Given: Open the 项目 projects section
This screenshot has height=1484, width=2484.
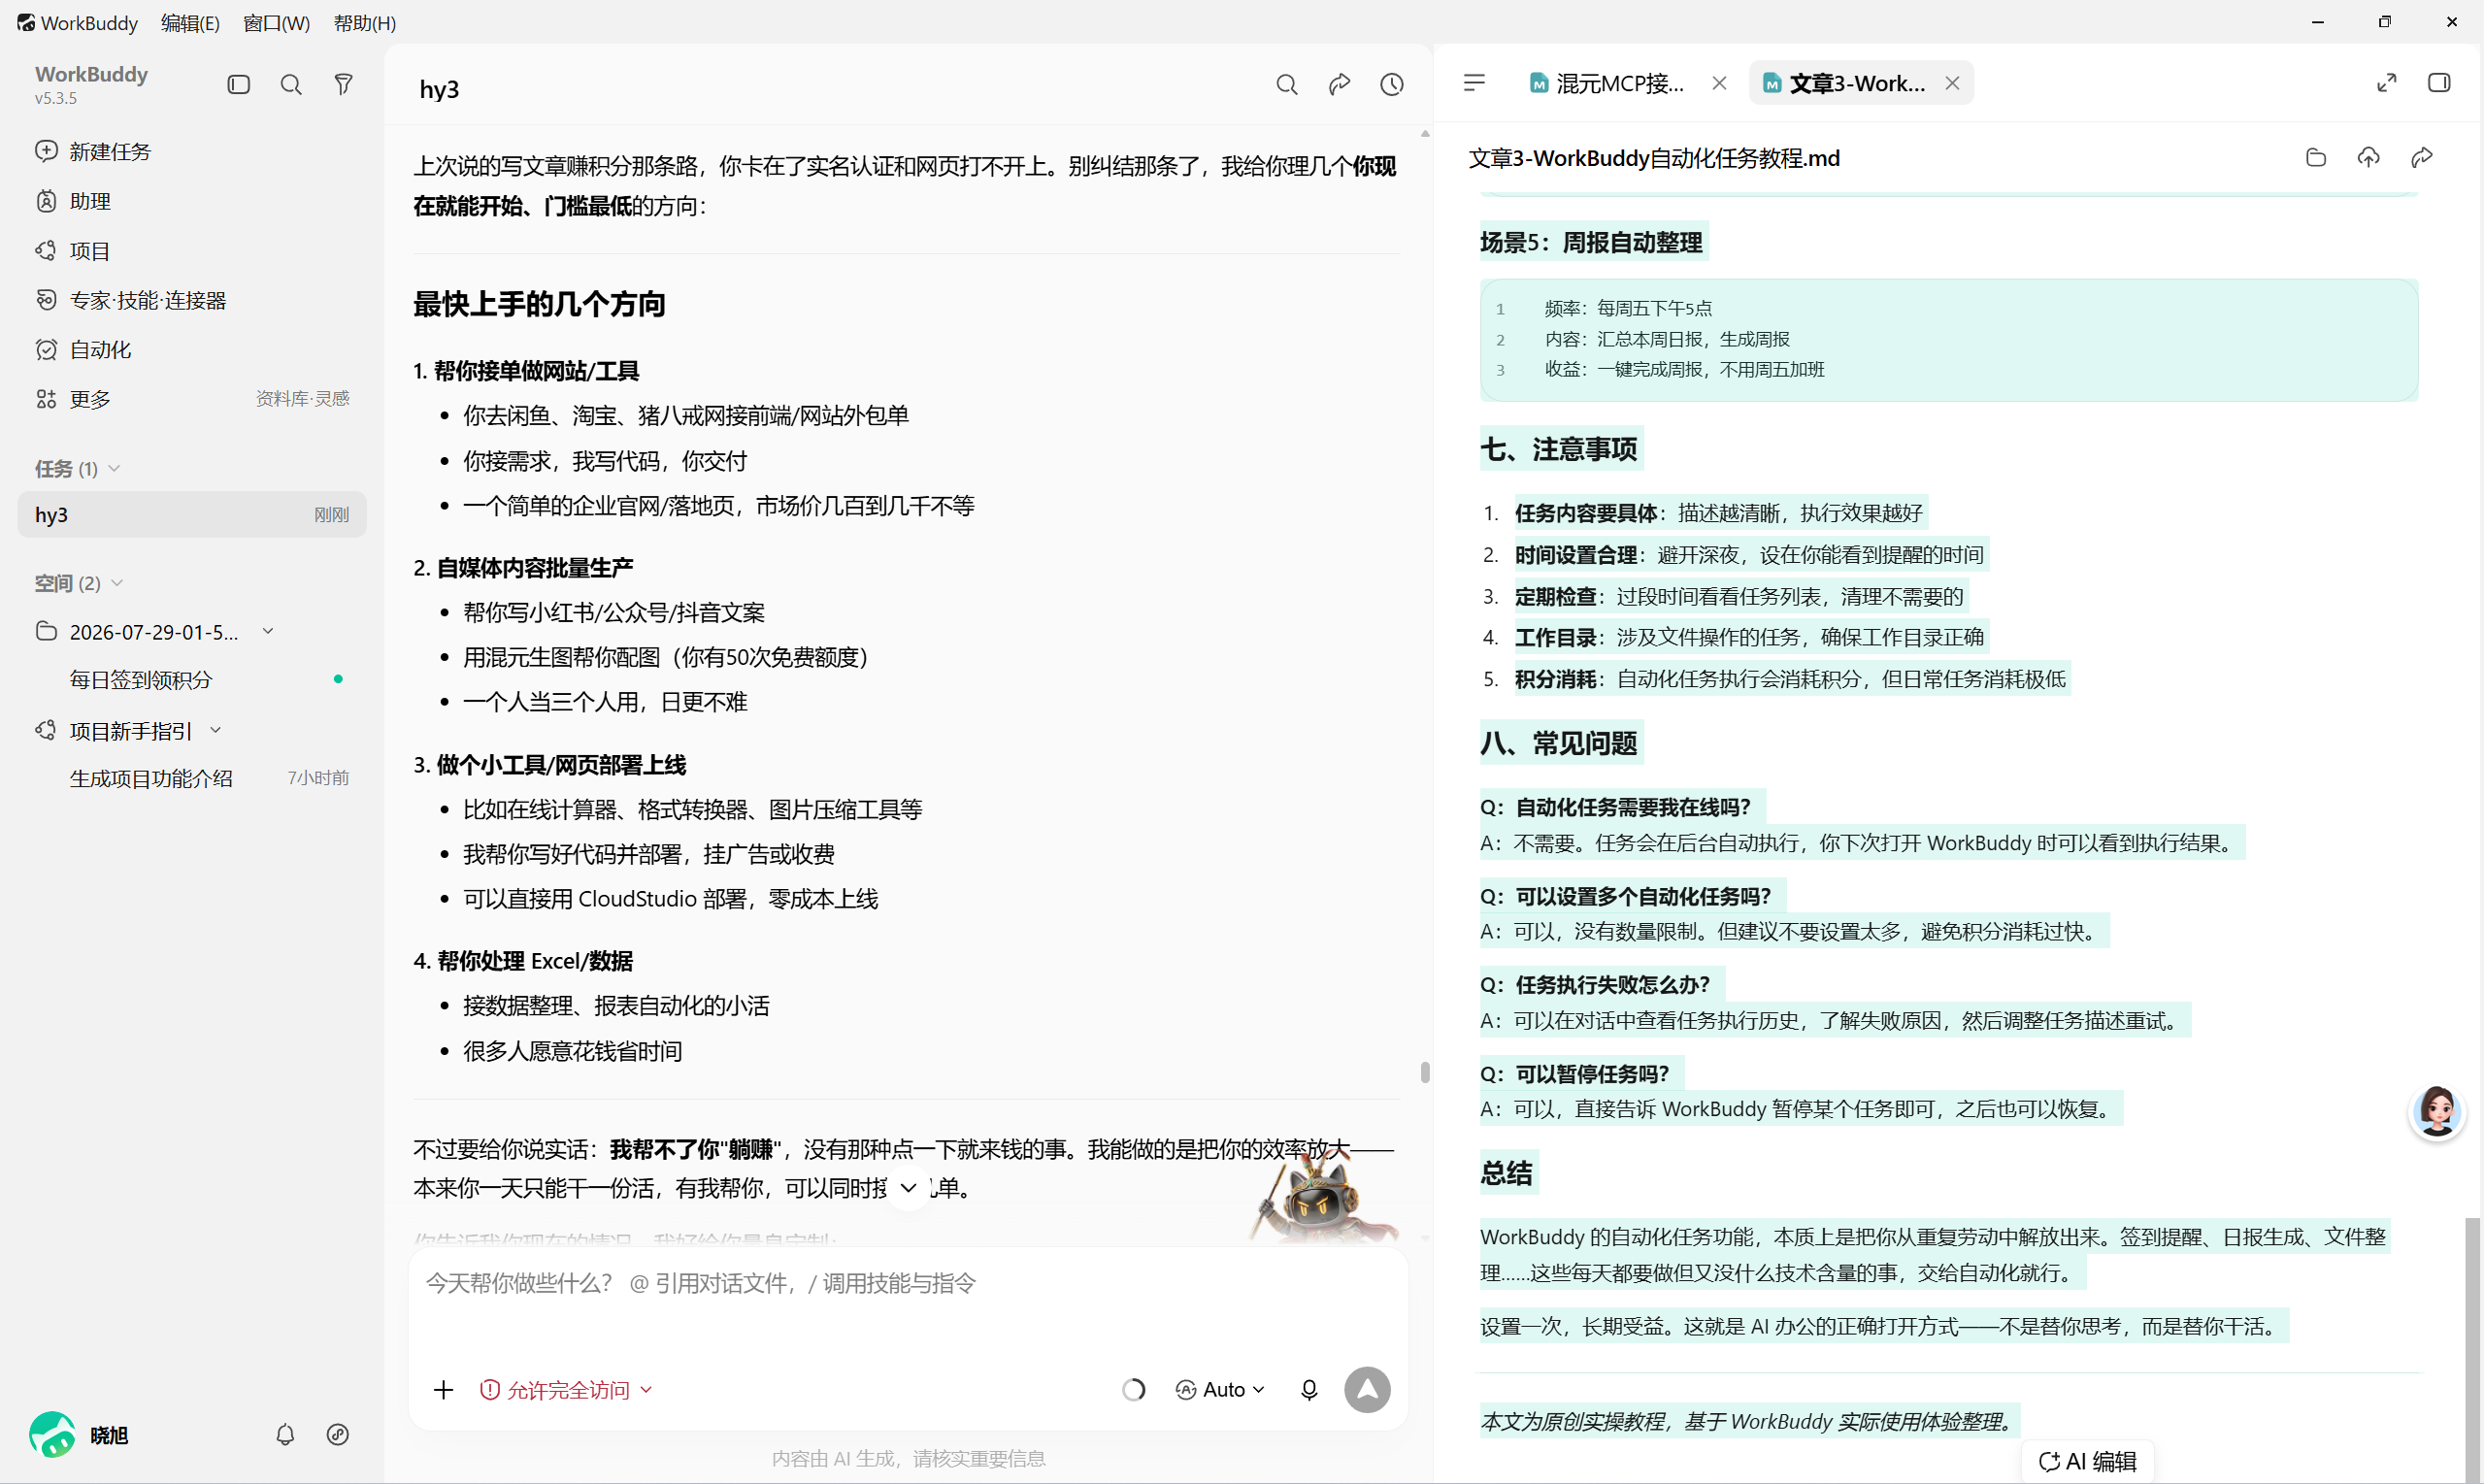Looking at the screenshot, I should (x=191, y=251).
